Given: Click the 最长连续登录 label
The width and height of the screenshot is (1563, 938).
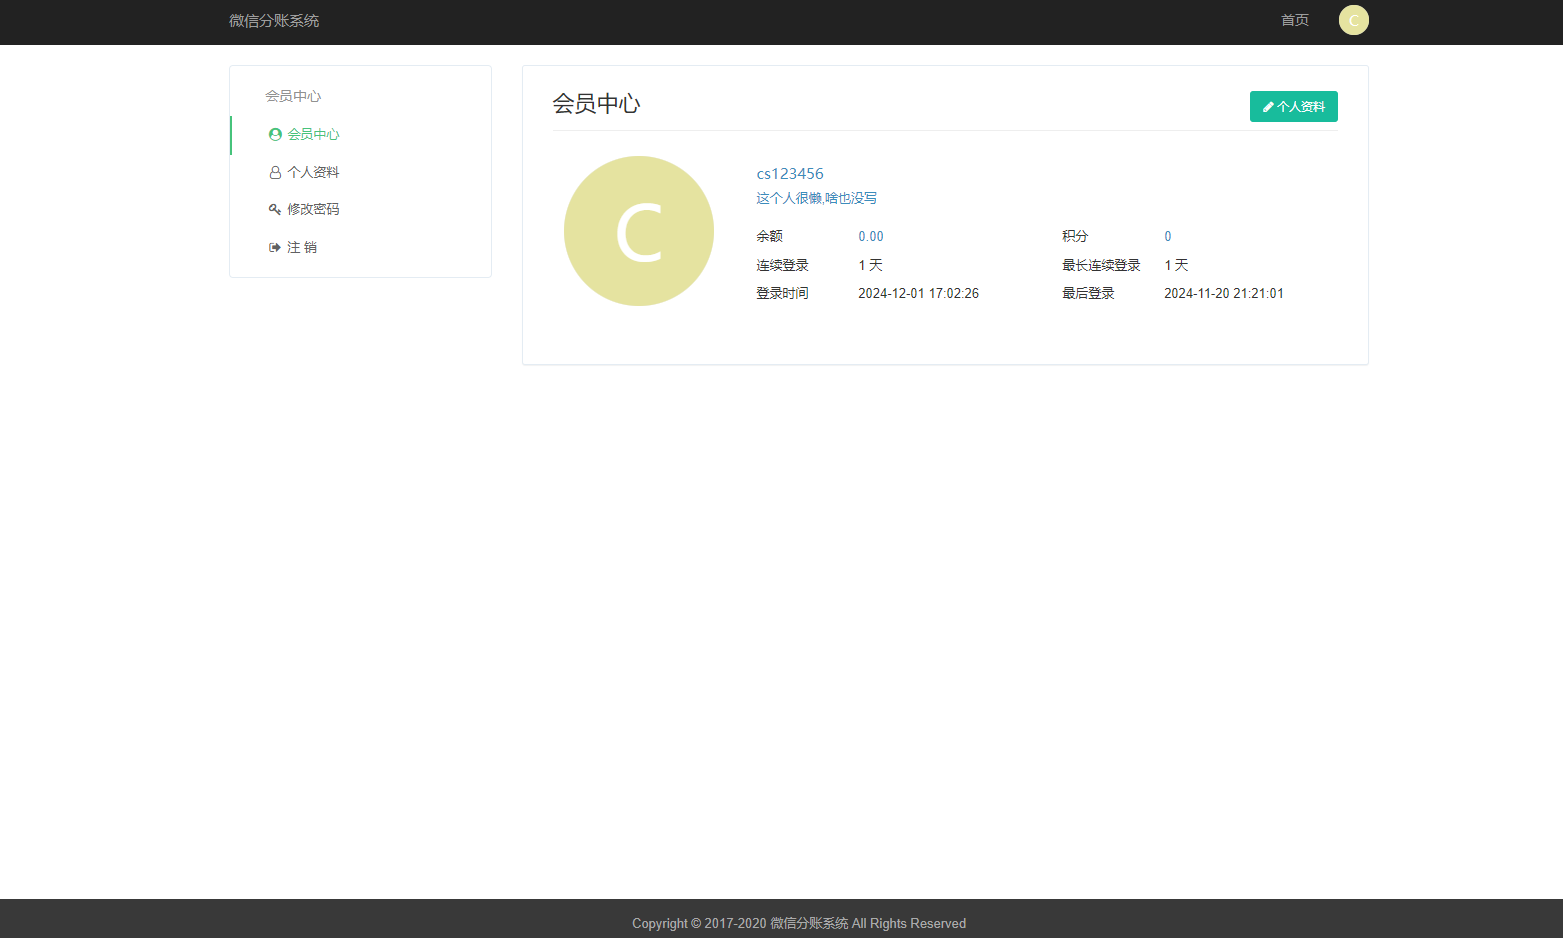Looking at the screenshot, I should (1101, 265).
